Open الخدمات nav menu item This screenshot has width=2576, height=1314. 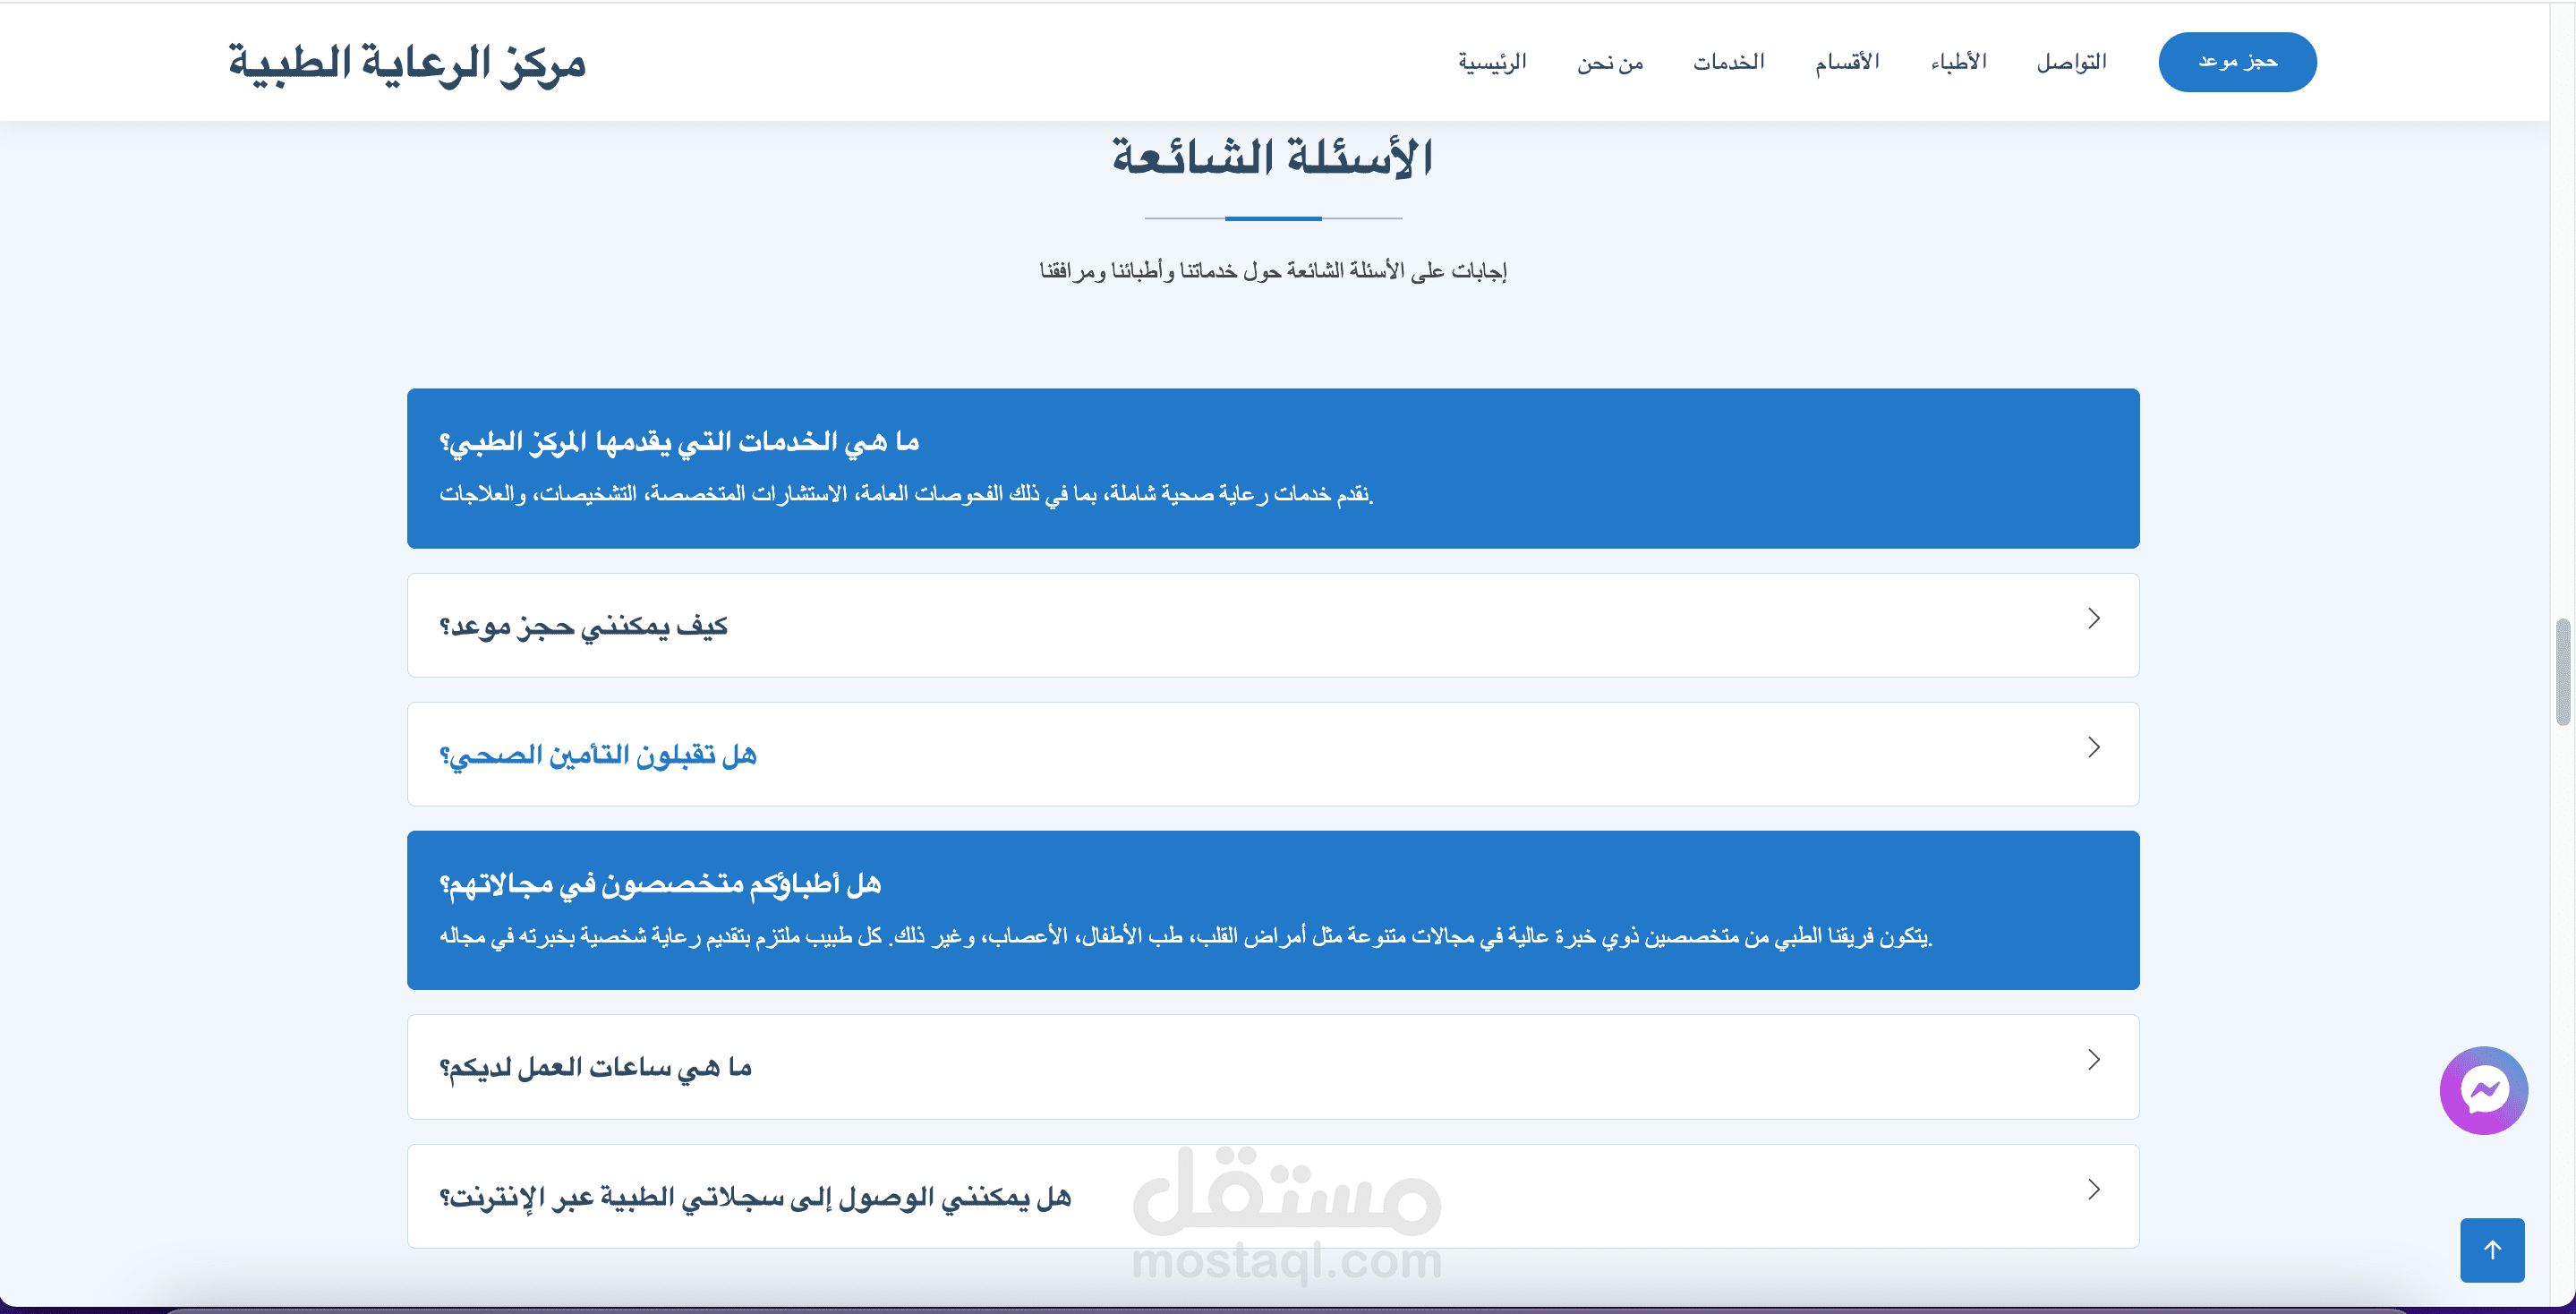point(1728,62)
